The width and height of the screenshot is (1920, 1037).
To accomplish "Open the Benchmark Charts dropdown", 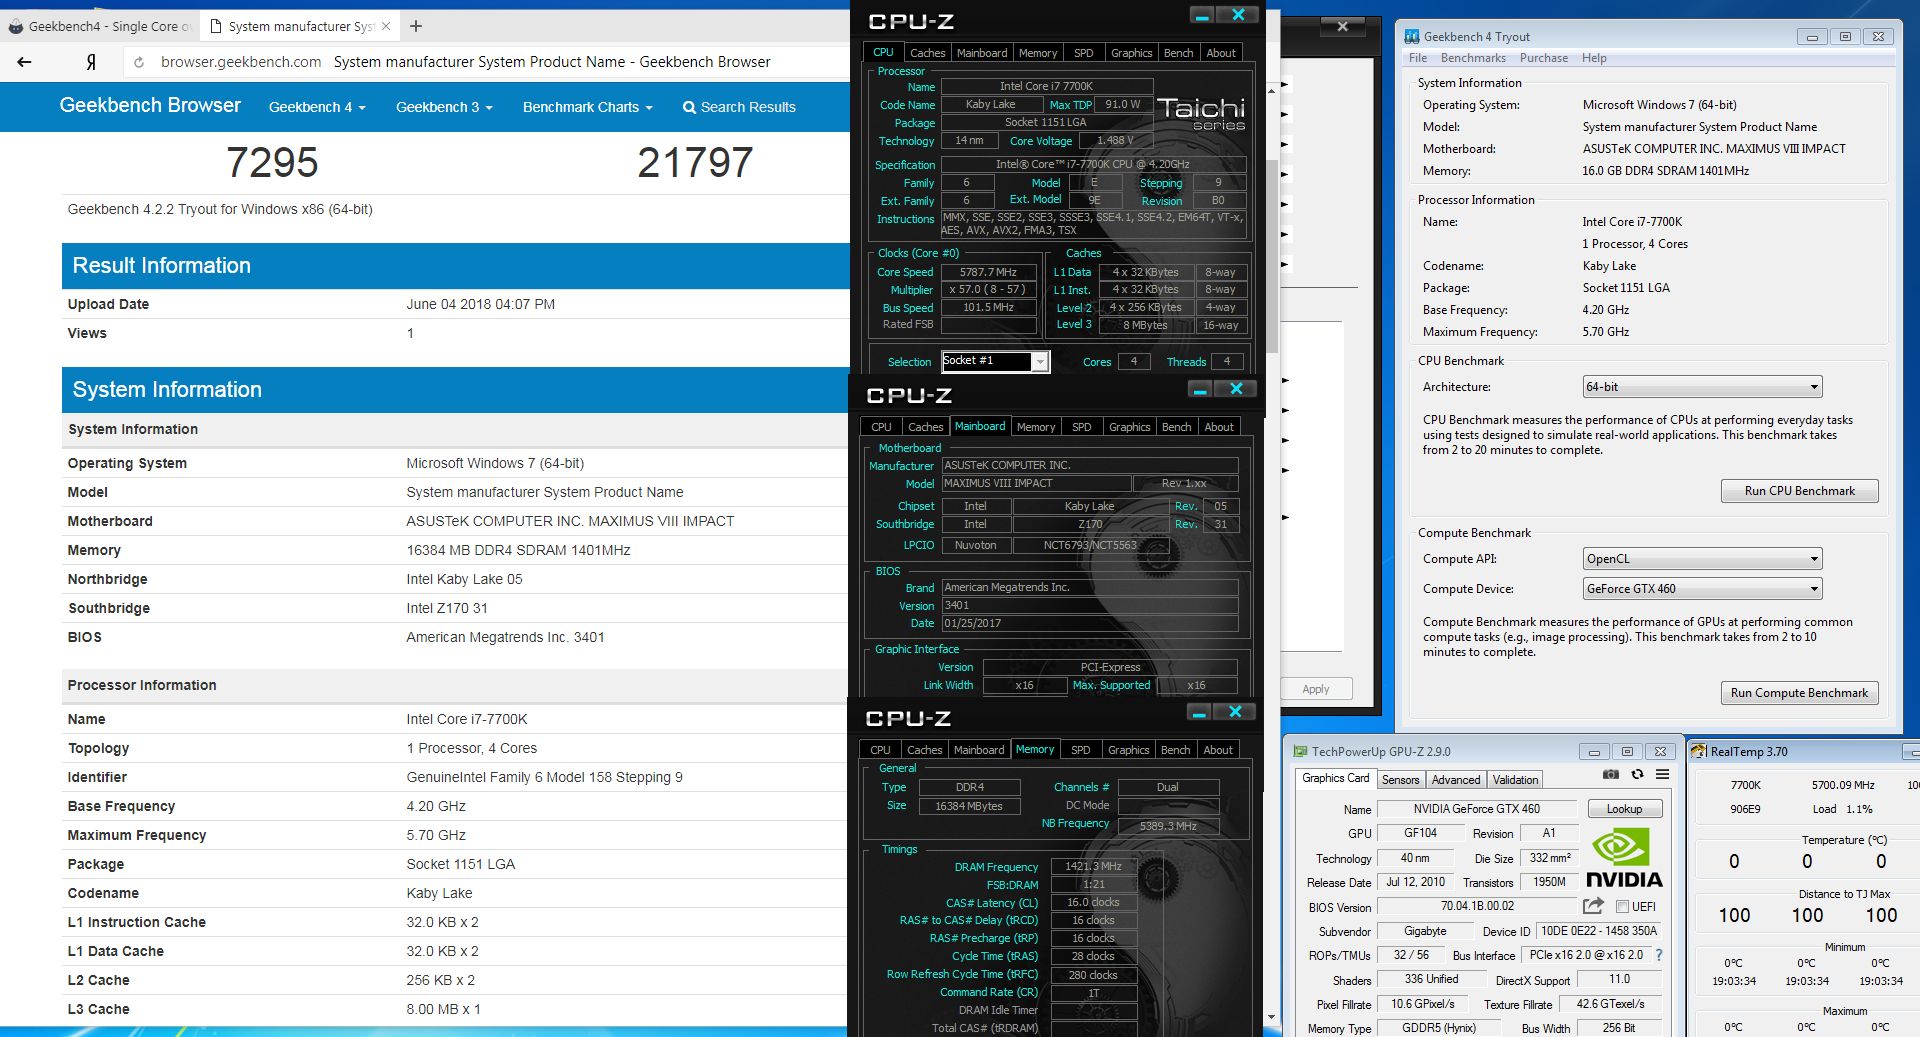I will tap(588, 107).
